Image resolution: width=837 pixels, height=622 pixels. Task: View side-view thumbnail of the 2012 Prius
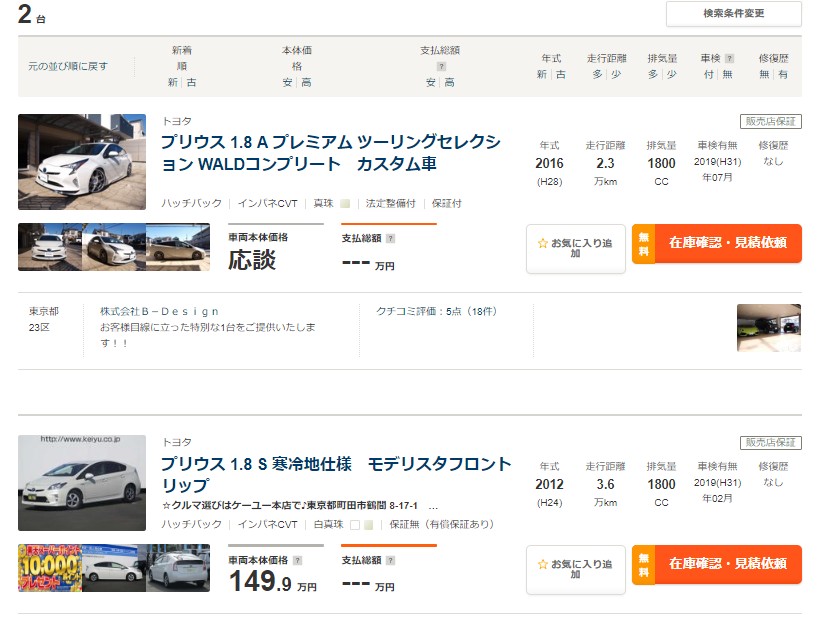pos(114,568)
